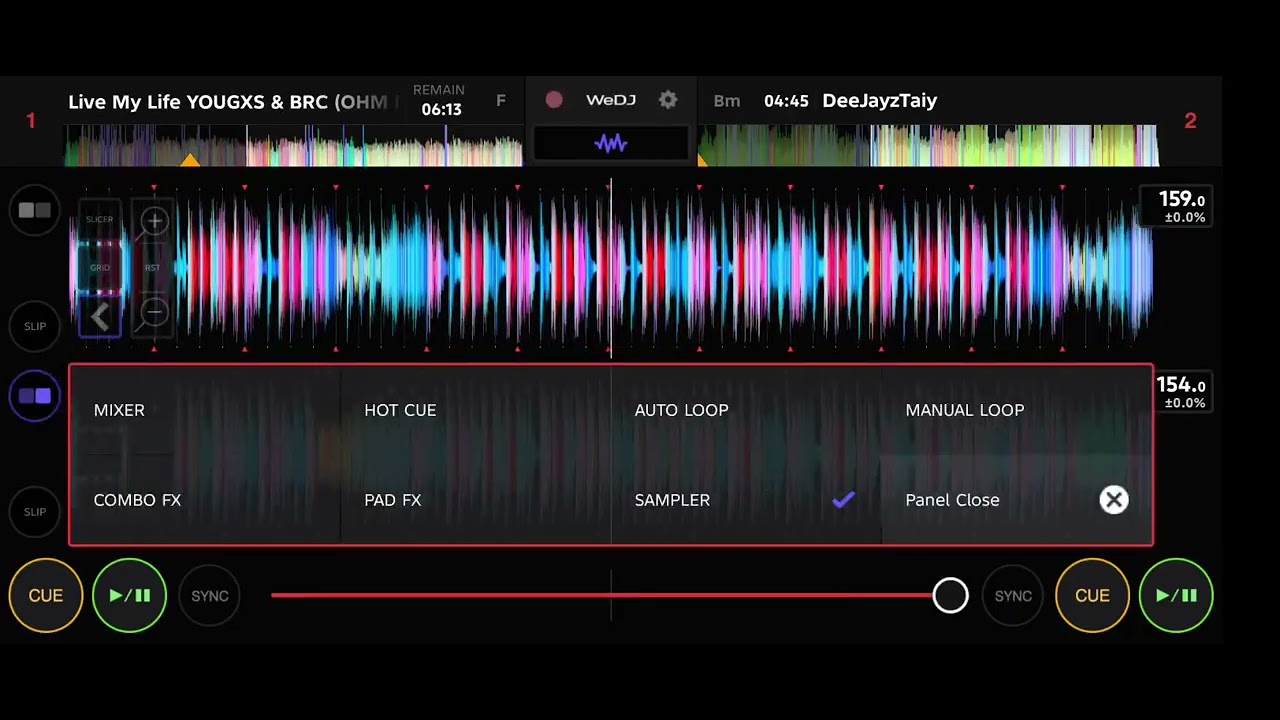Toggle SLIP mode for deck 1
1280x720 pixels.
click(35, 326)
